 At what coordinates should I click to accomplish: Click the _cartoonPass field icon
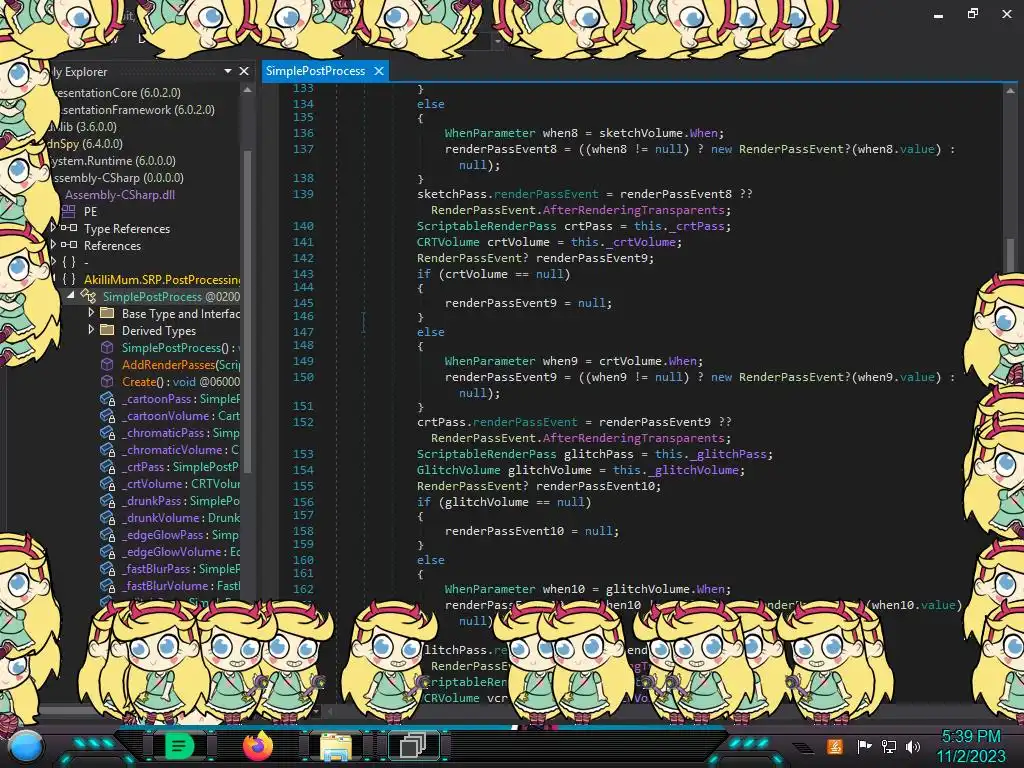[x=107, y=398]
